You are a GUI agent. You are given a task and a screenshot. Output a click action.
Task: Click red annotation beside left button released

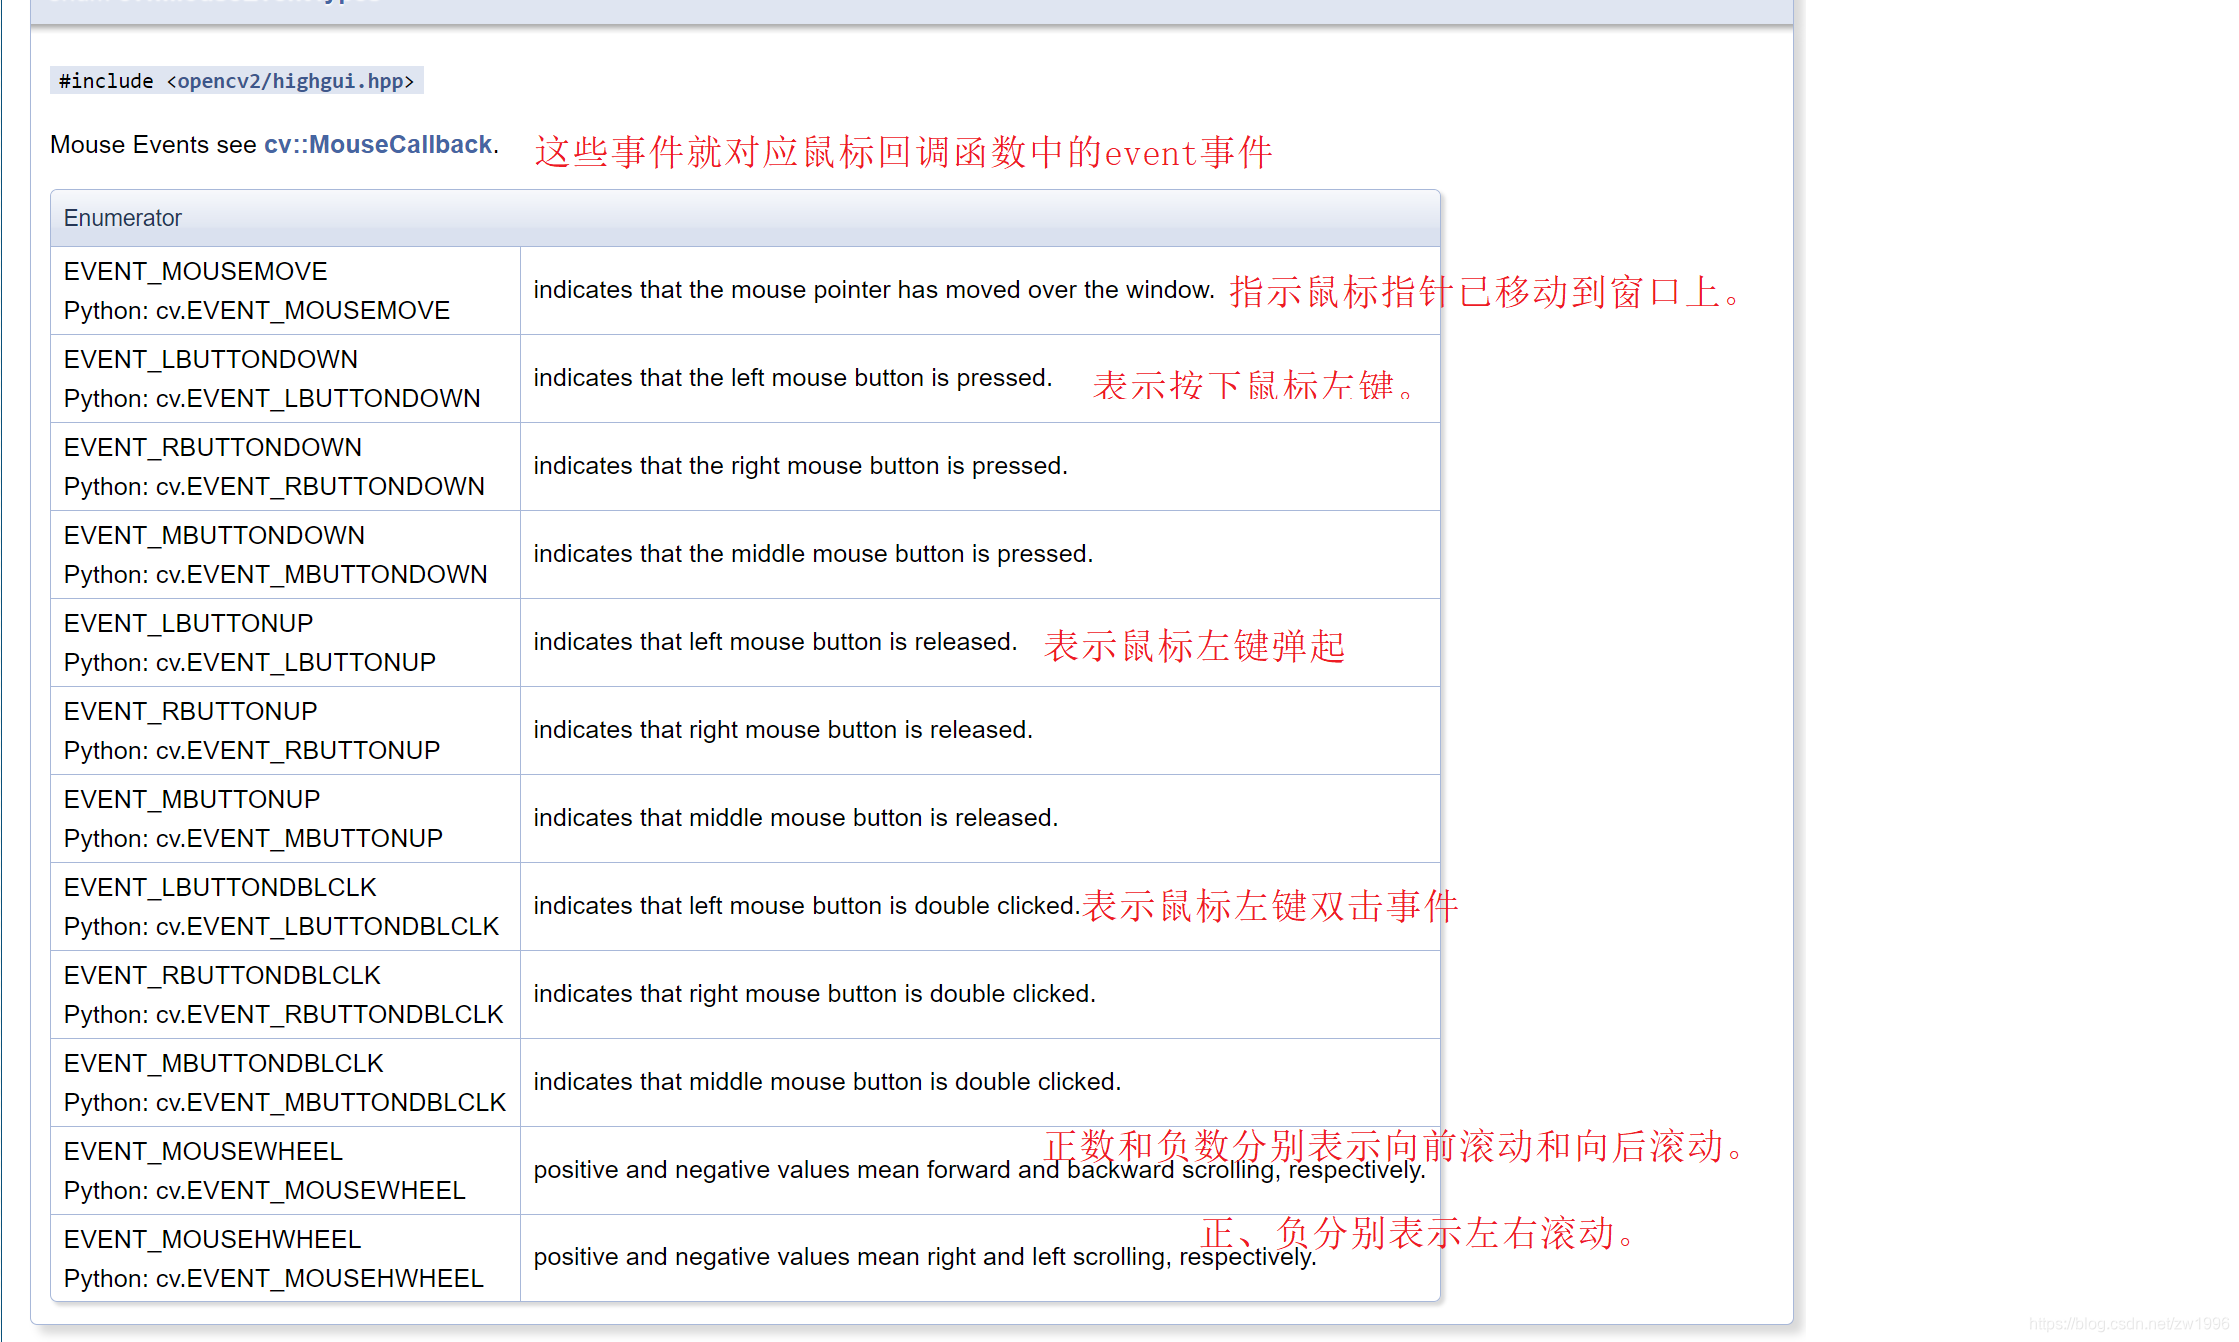coord(1194,646)
